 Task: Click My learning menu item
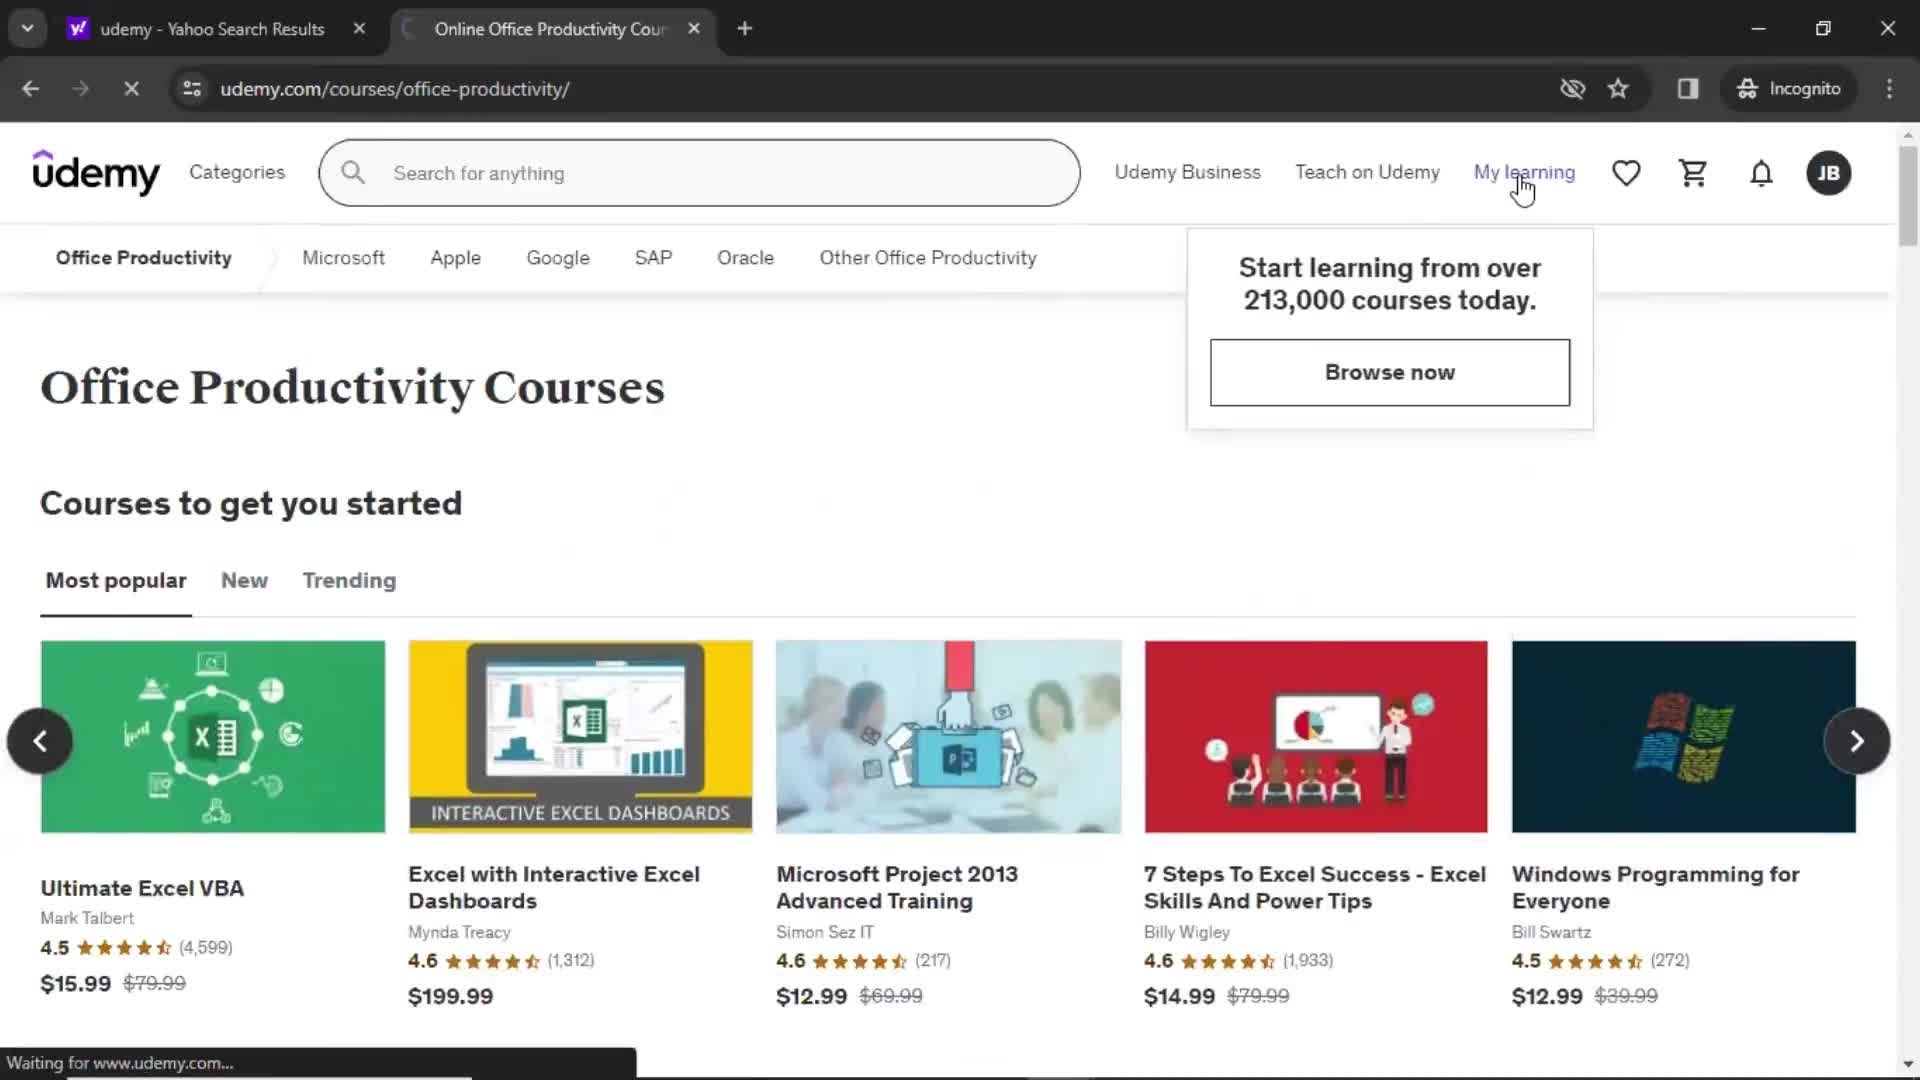click(x=1524, y=171)
